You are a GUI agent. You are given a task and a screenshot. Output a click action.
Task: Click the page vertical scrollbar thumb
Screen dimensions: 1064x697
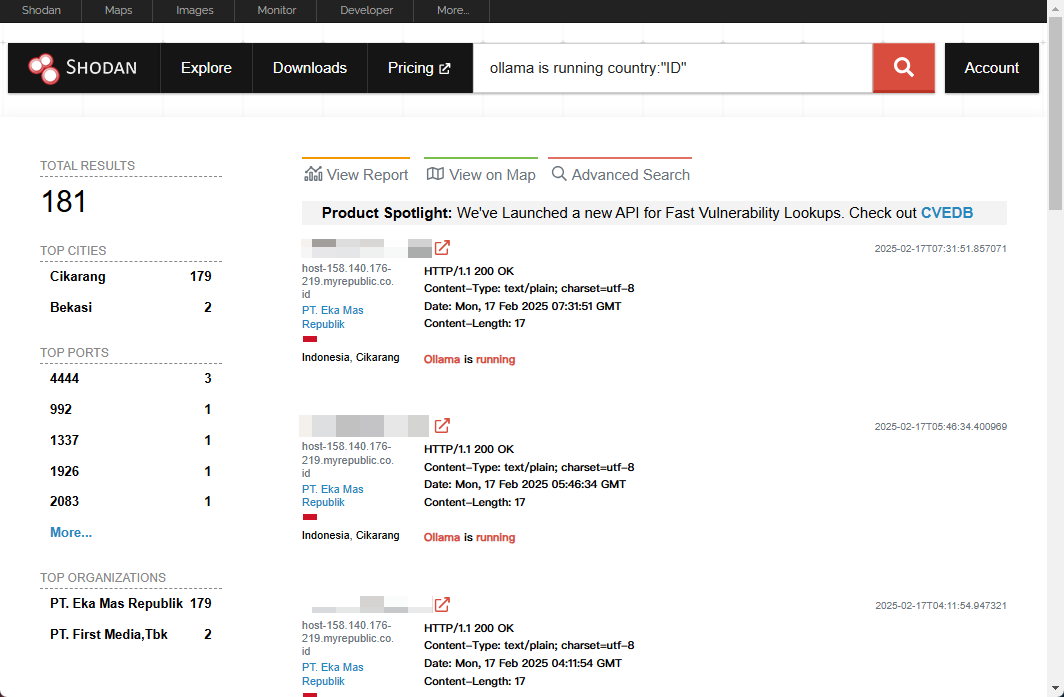coord(1056,112)
